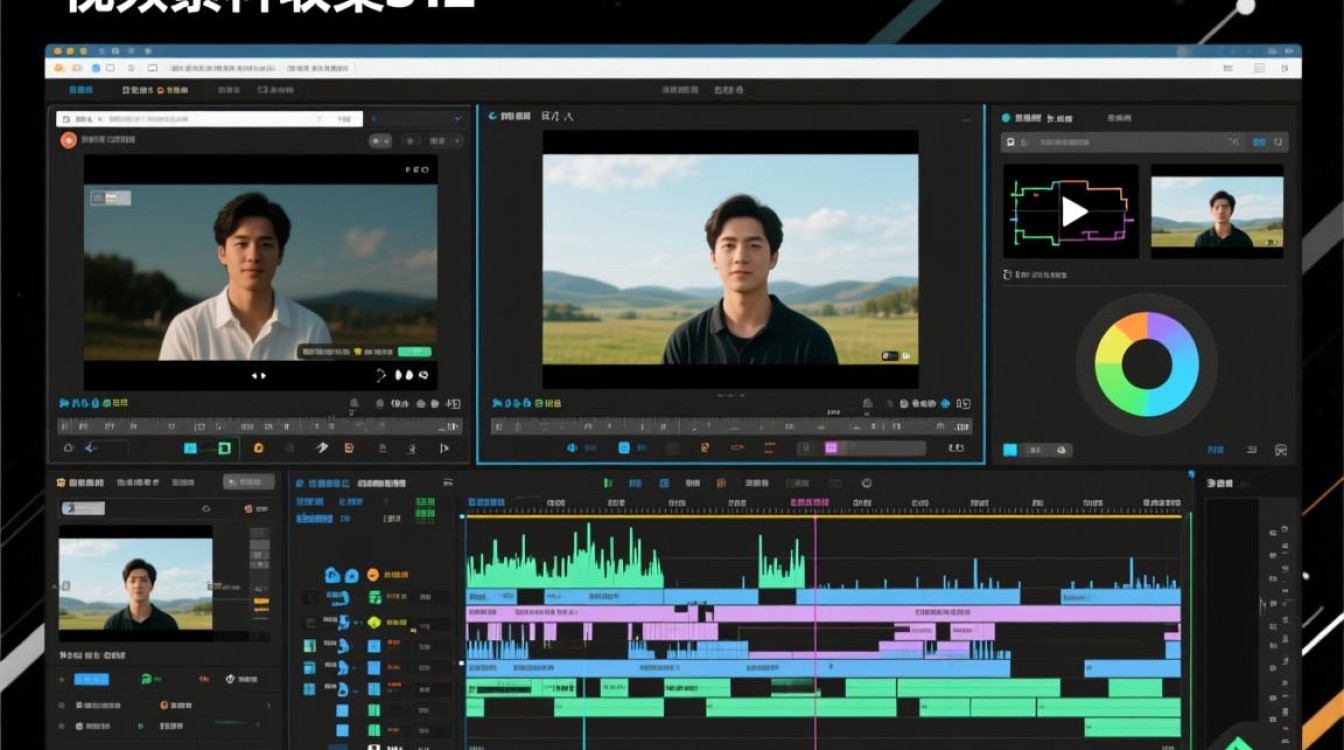Click the blue diamond icon below center preview
Image resolution: width=1344 pixels, height=750 pixels.
coord(945,404)
